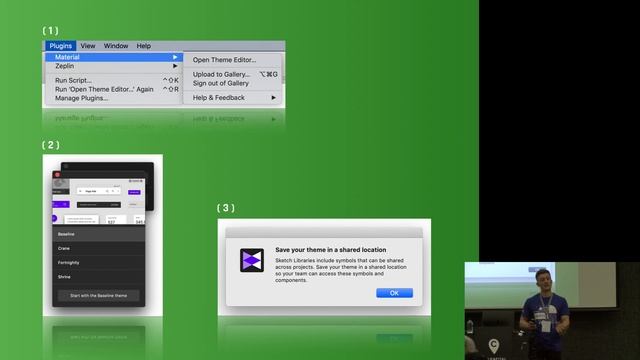Choose Manage Plugins...
640x360 pixels.
pyautogui.click(x=113, y=98)
